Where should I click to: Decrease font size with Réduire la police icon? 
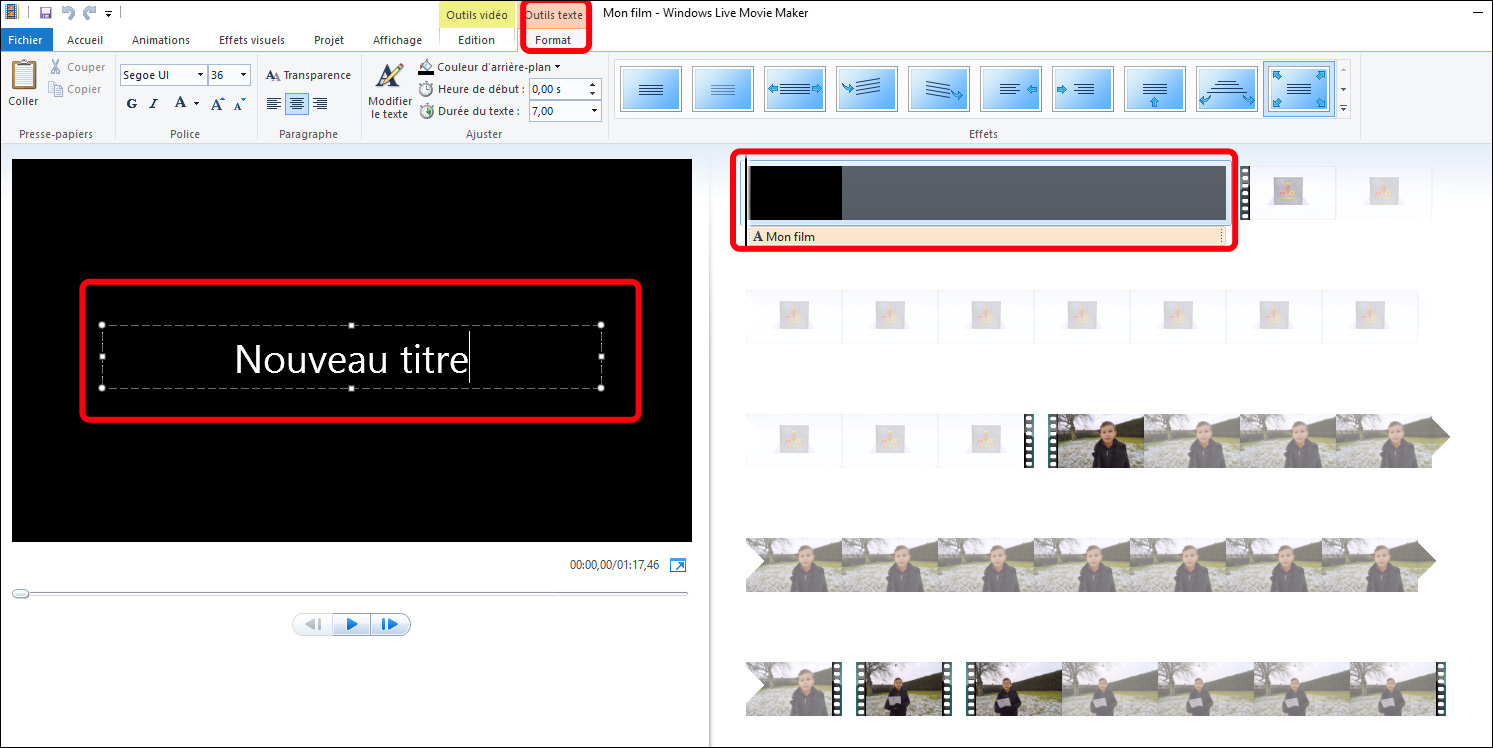point(239,103)
